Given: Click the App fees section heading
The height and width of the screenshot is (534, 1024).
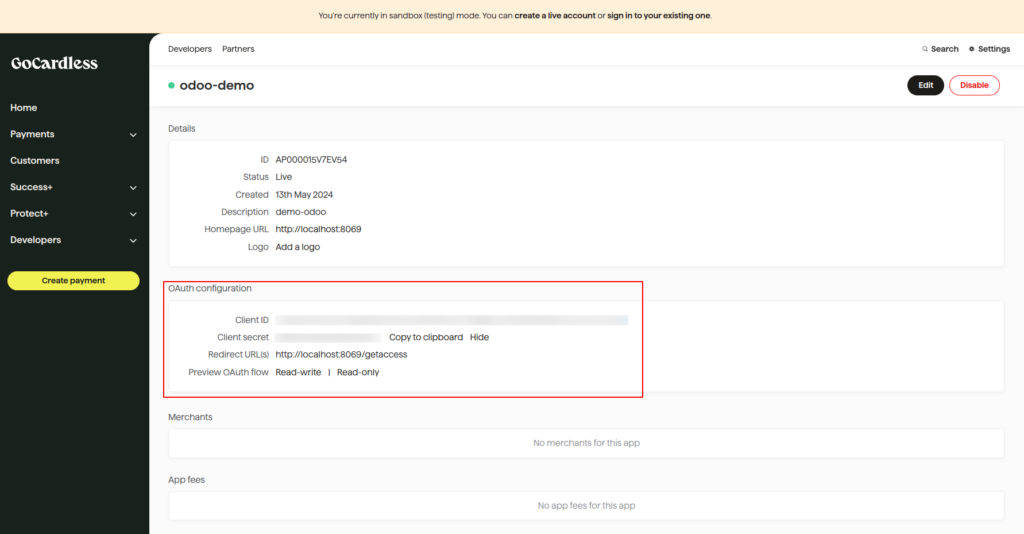Looking at the screenshot, I should click(x=187, y=480).
